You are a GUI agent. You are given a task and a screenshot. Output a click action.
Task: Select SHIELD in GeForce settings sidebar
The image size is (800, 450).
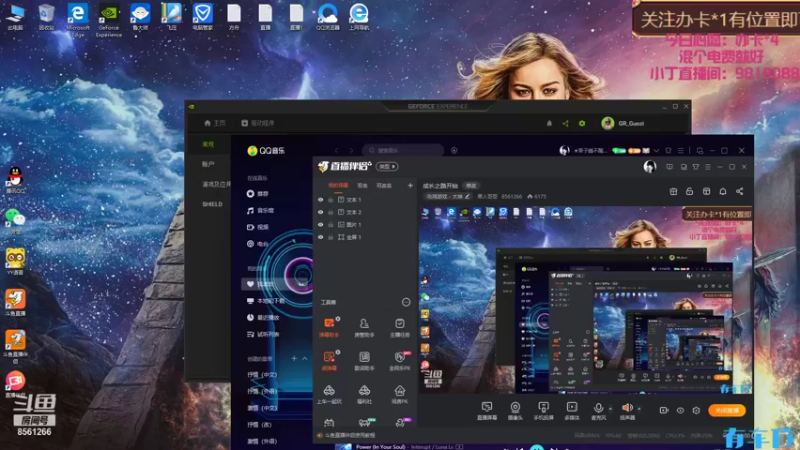pos(212,204)
